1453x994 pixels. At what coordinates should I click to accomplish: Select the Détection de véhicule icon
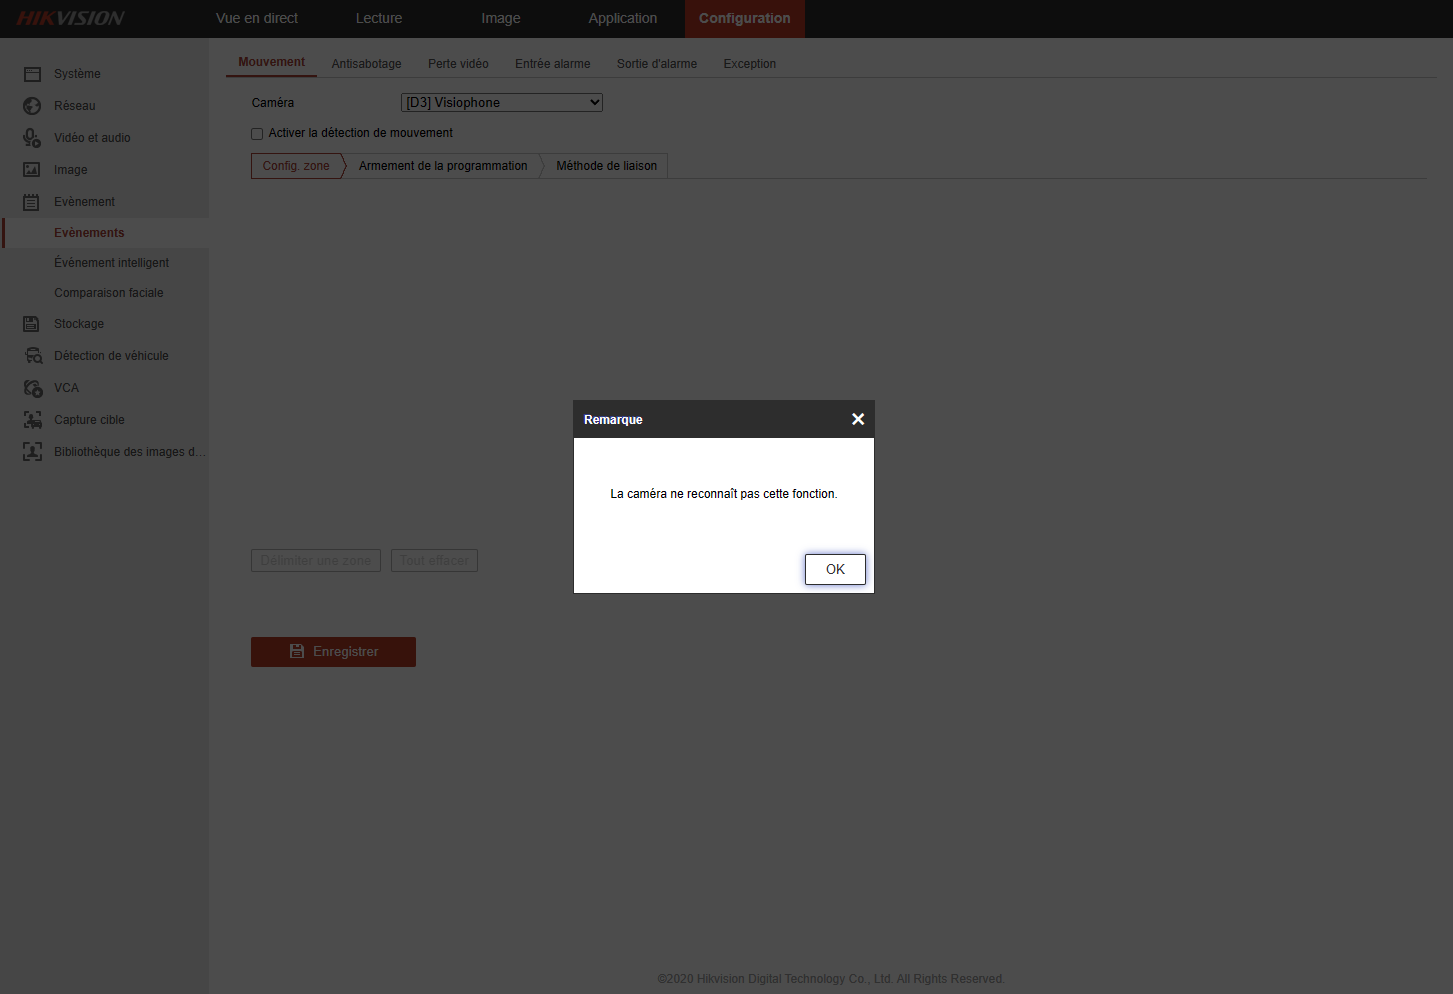click(33, 356)
